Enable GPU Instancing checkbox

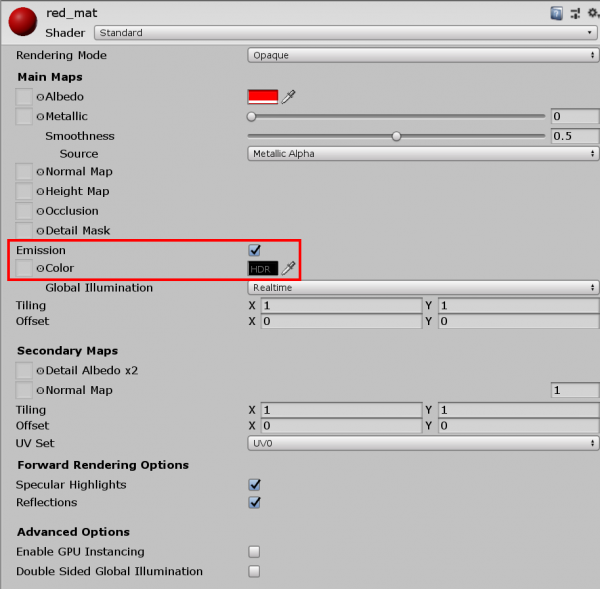tap(254, 551)
